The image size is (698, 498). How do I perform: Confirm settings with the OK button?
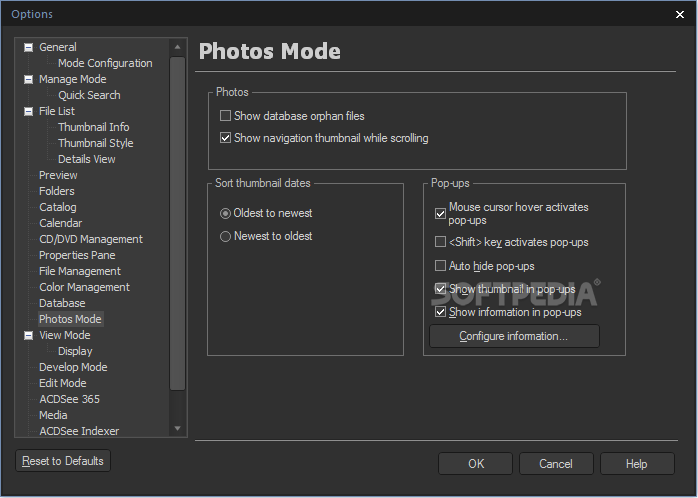click(475, 464)
